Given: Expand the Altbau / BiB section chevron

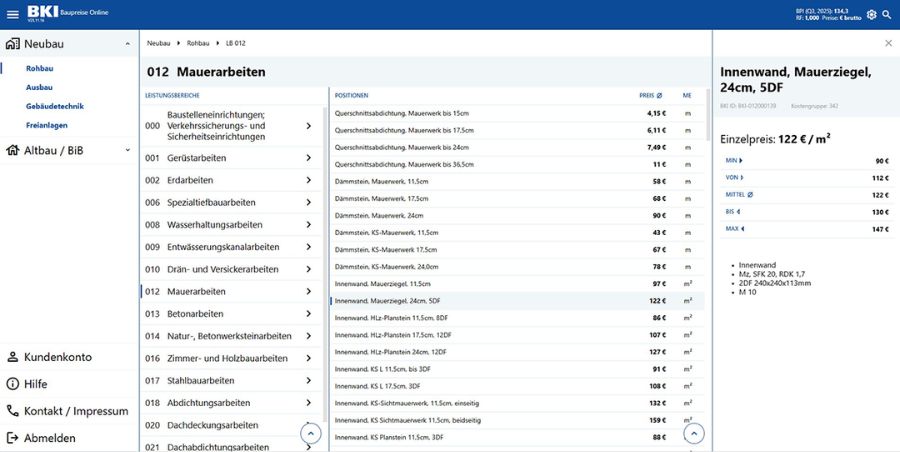Looking at the screenshot, I should (x=127, y=150).
